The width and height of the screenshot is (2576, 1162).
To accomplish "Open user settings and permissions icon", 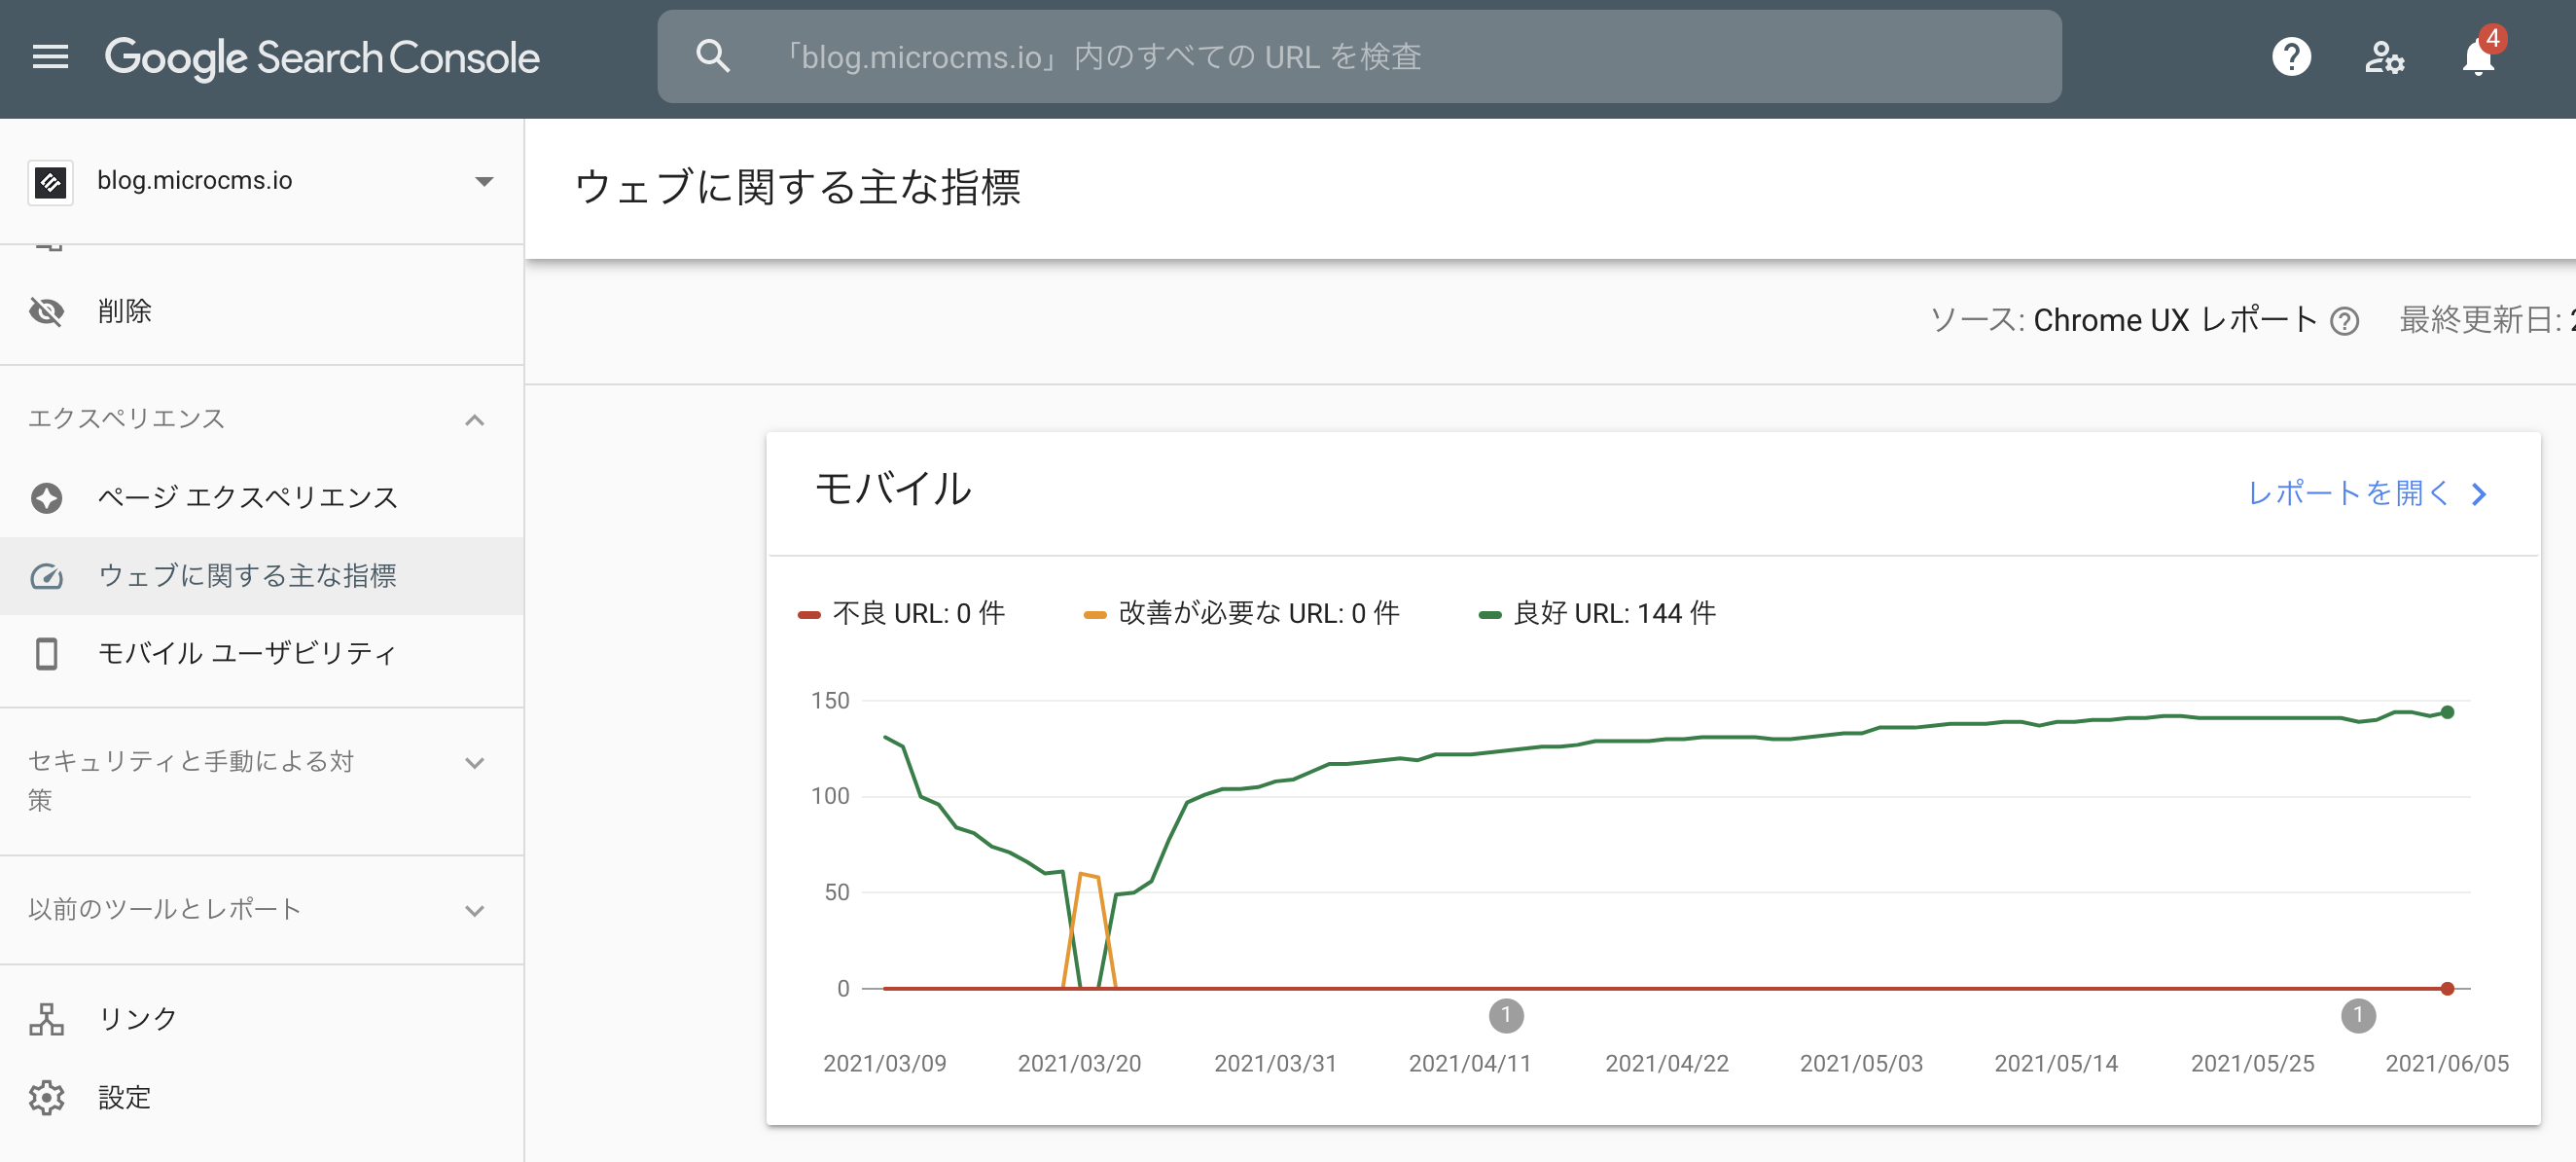I will 2384,57.
